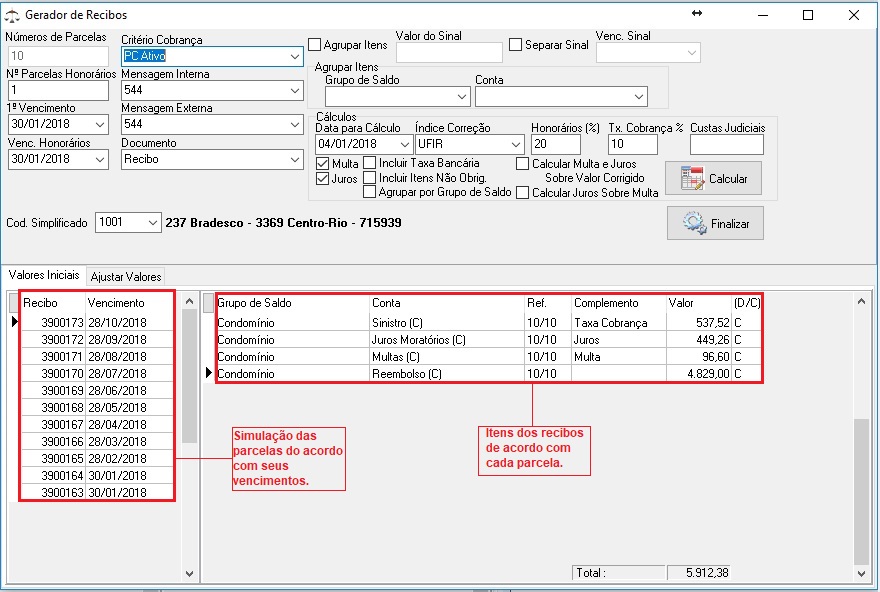The width and height of the screenshot is (880, 592).
Task: Select the Valores Iniciais tab
Action: pyautogui.click(x=43, y=275)
